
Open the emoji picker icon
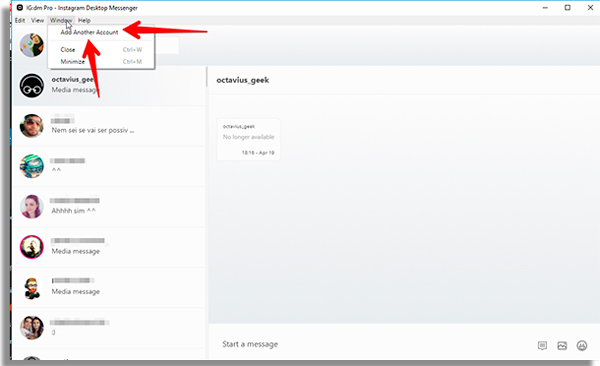(582, 346)
